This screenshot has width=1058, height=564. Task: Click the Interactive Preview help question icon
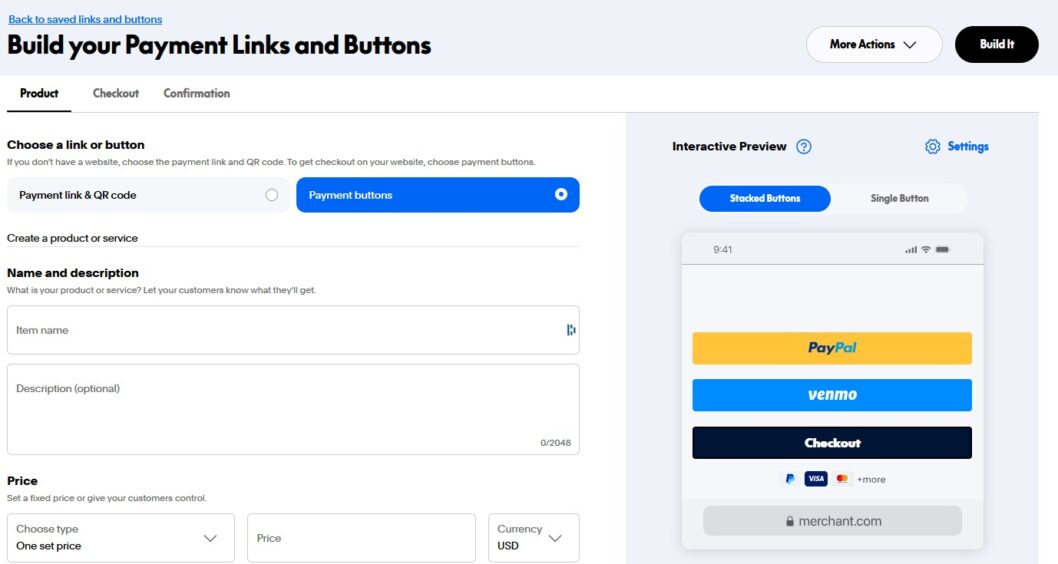[x=804, y=147]
